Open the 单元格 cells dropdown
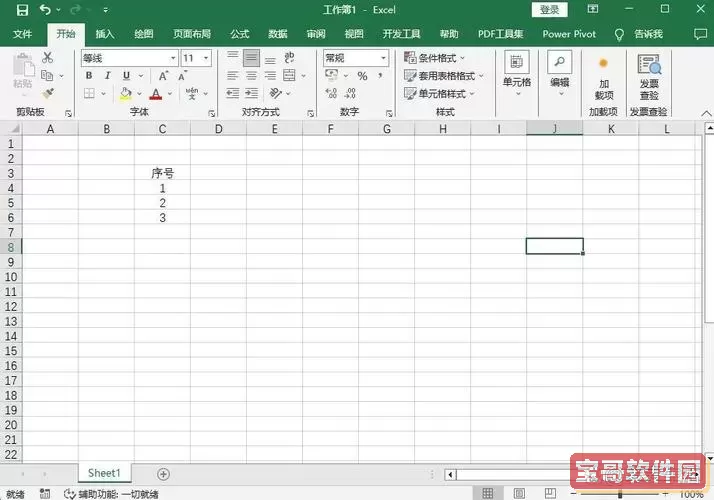The height and width of the screenshot is (500, 714). 517,74
